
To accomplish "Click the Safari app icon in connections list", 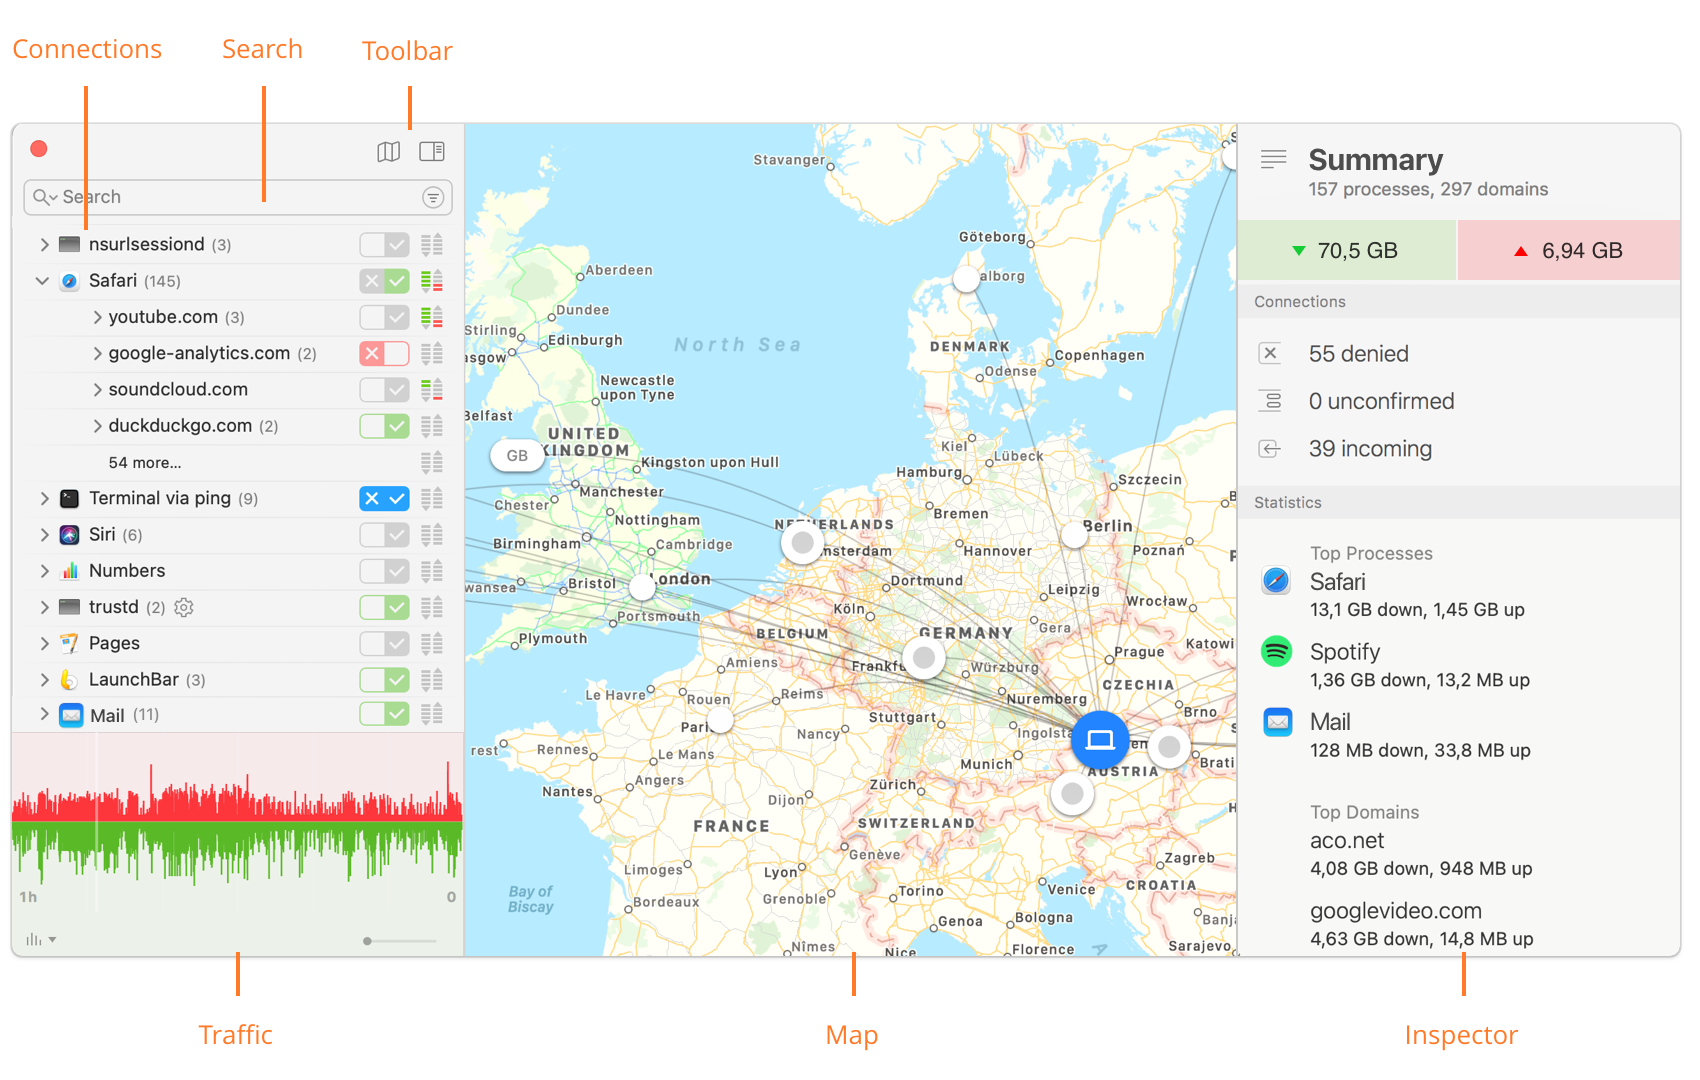I will point(69,281).
